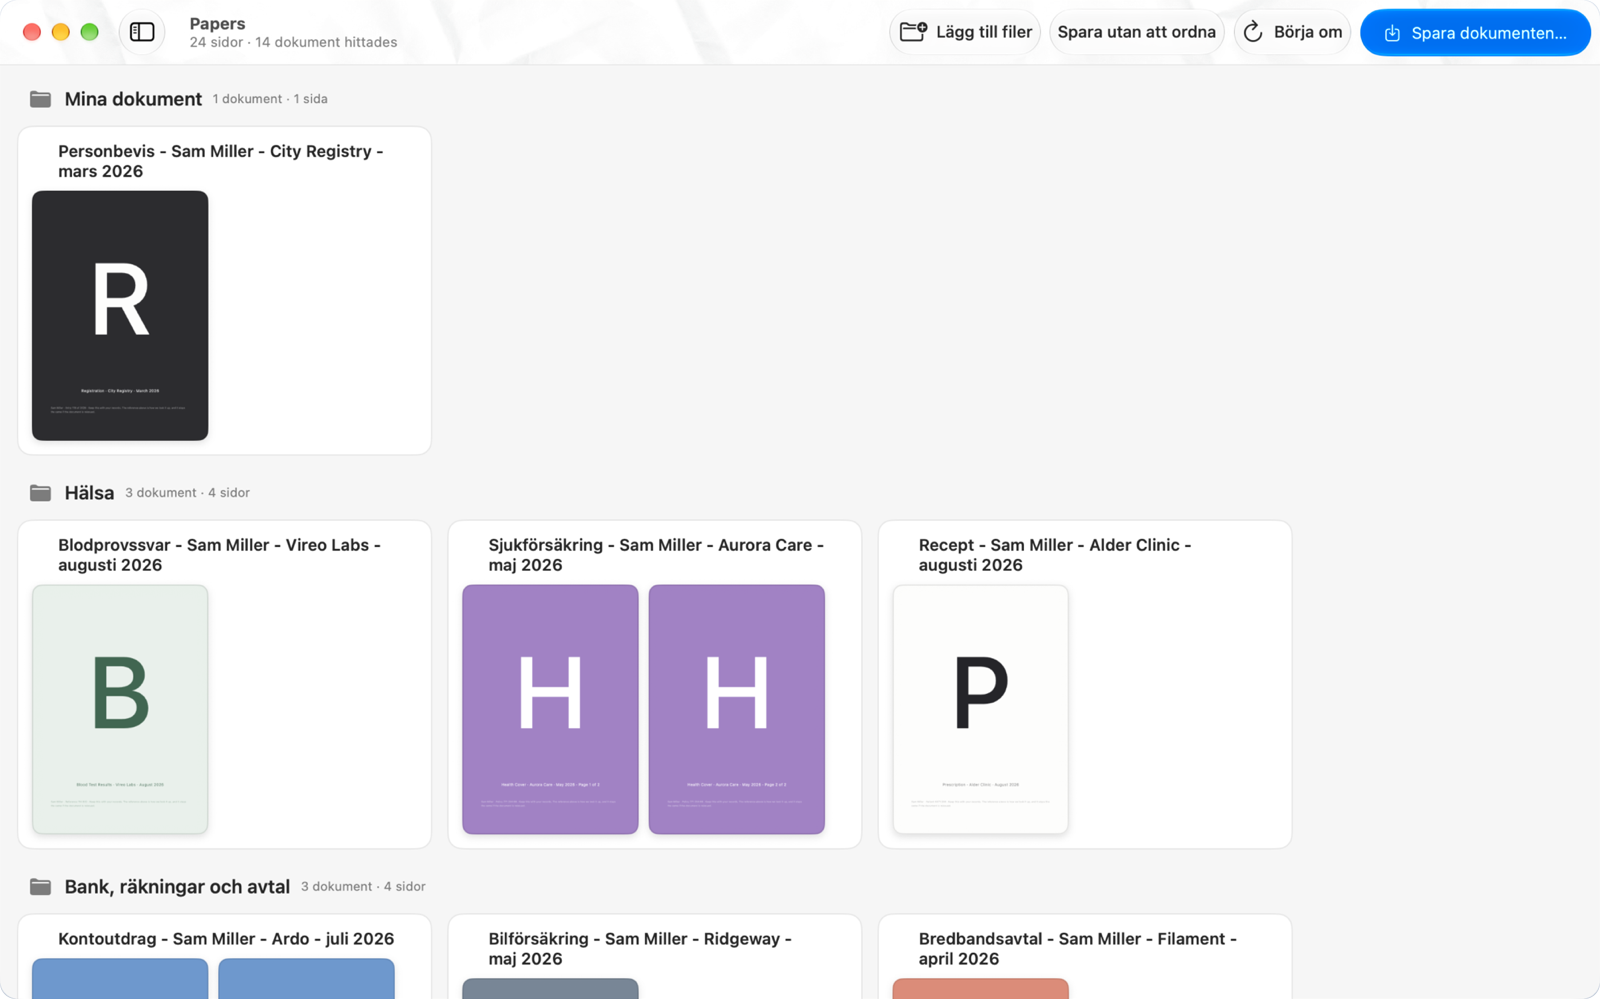Click the Personbevis - Sam Miller document title
Viewport: 1600px width, 999px height.
click(x=221, y=161)
